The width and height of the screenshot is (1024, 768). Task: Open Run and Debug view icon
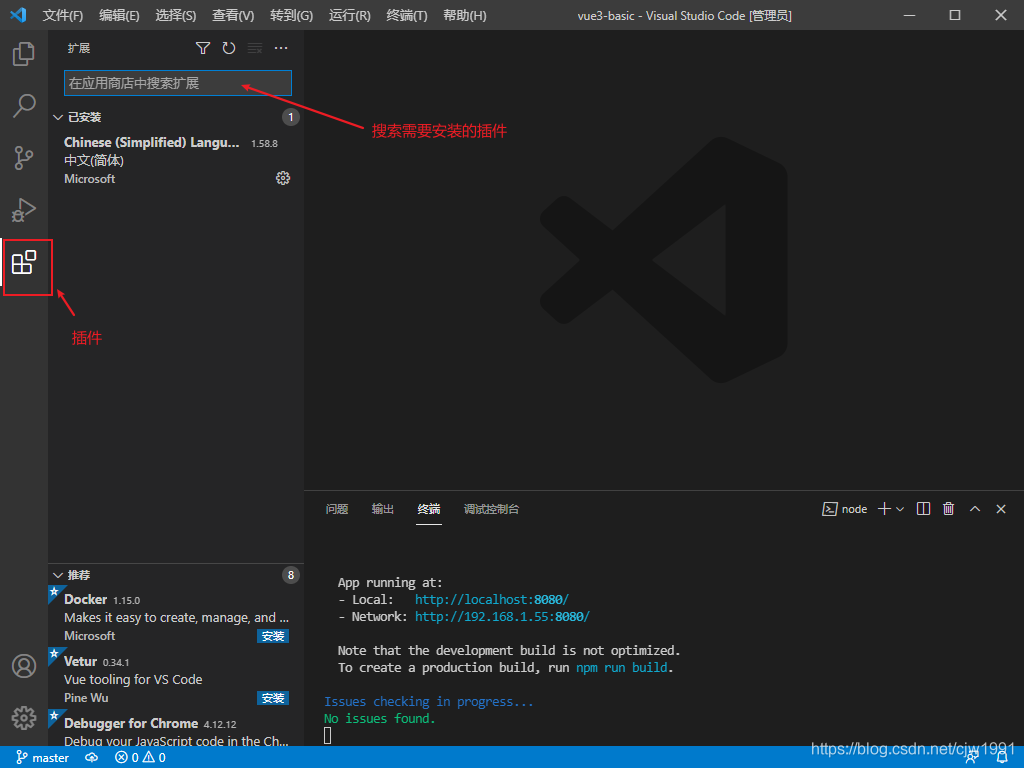(24, 210)
